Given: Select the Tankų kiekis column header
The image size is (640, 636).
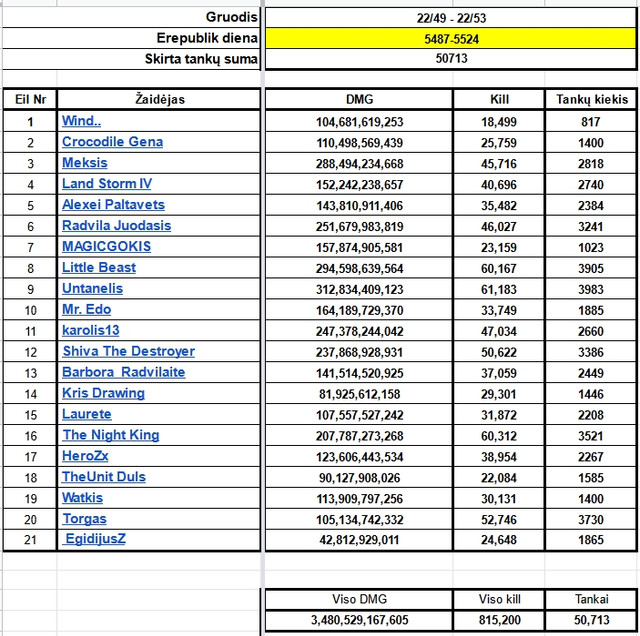Looking at the screenshot, I should pos(591,99).
